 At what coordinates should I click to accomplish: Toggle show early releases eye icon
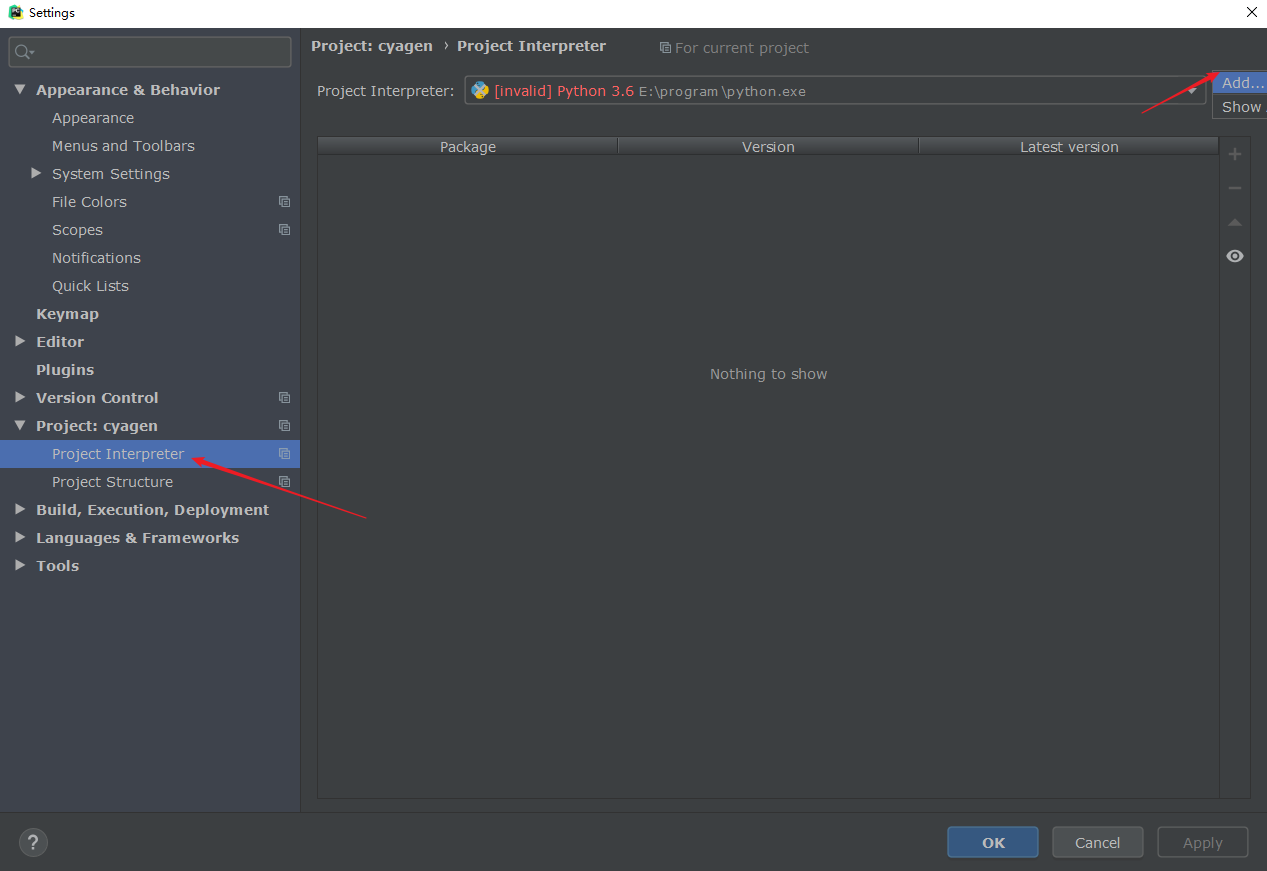pyautogui.click(x=1235, y=256)
